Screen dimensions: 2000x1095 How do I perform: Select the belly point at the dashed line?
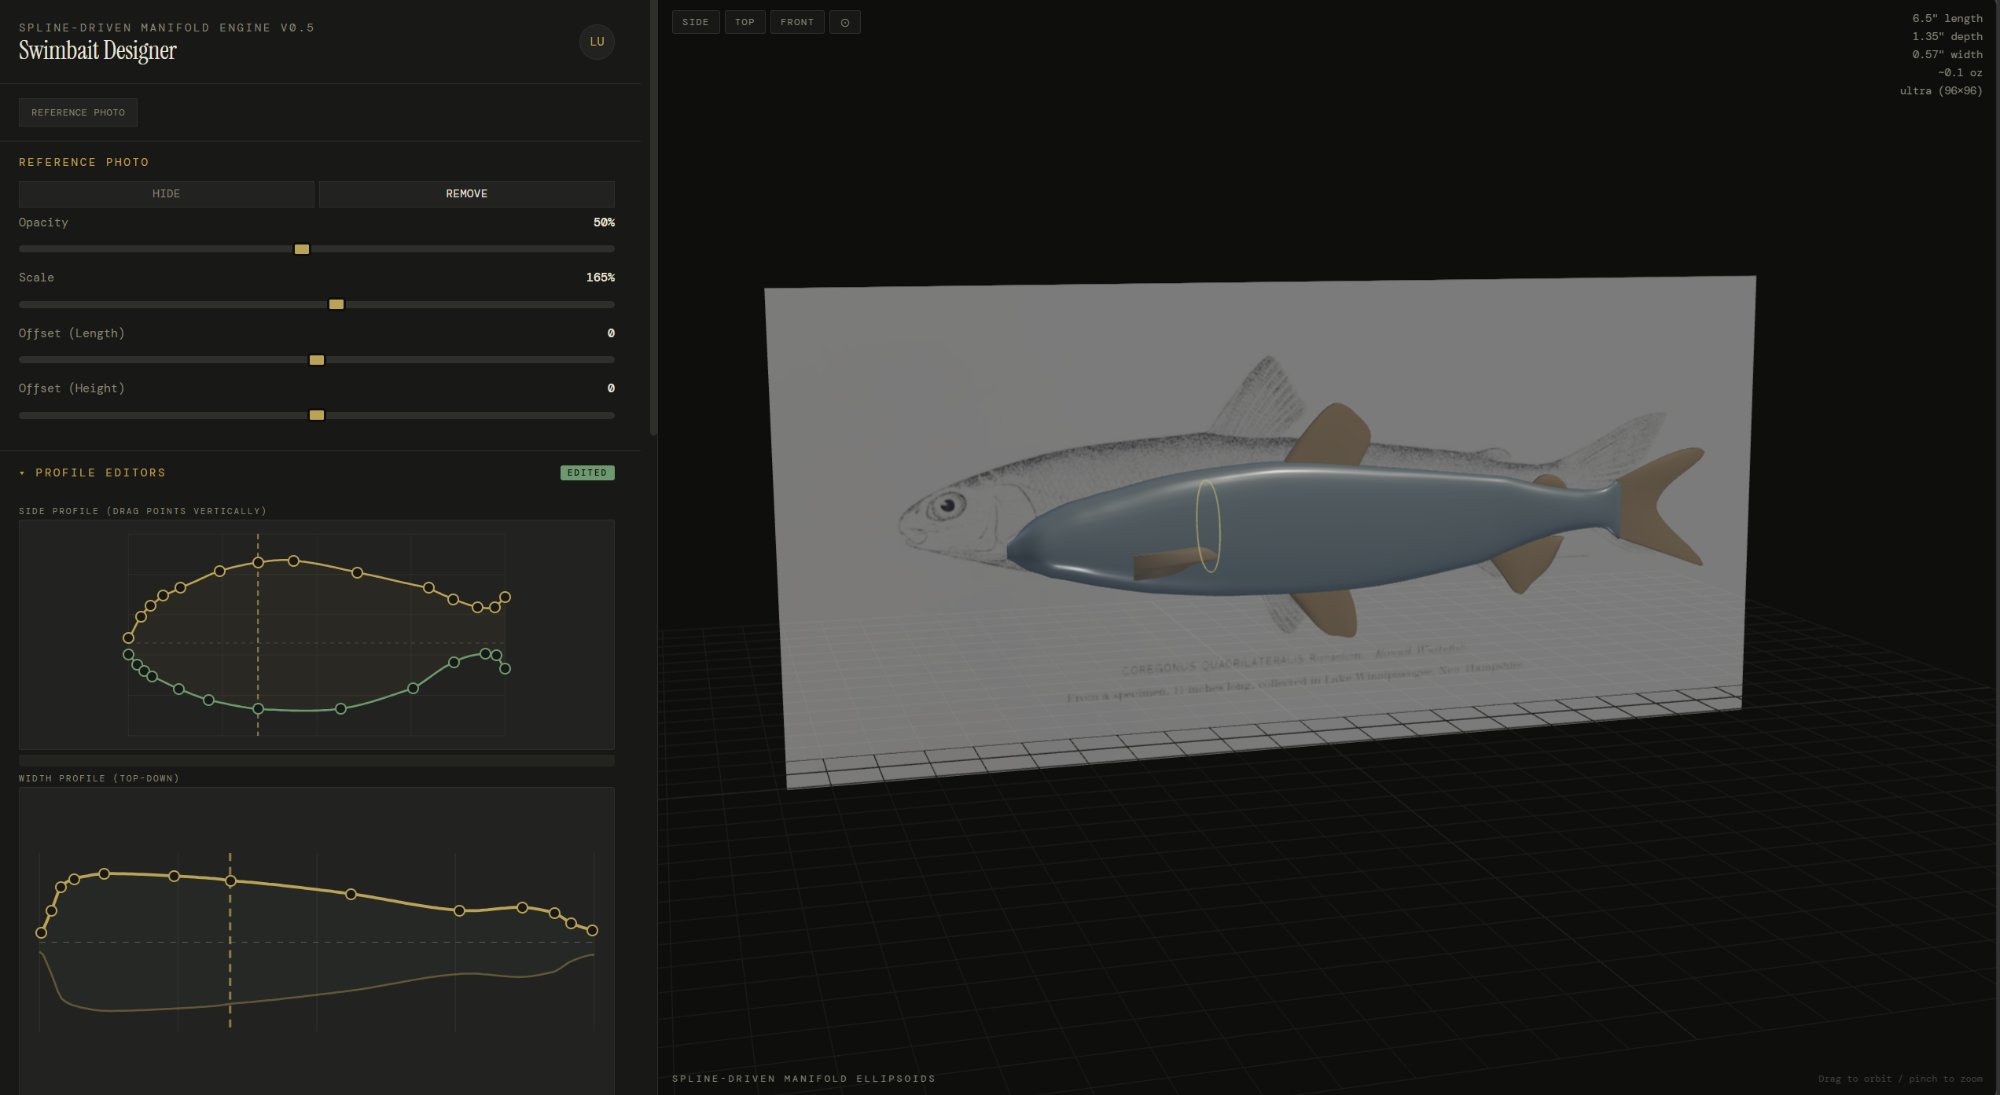coord(258,709)
